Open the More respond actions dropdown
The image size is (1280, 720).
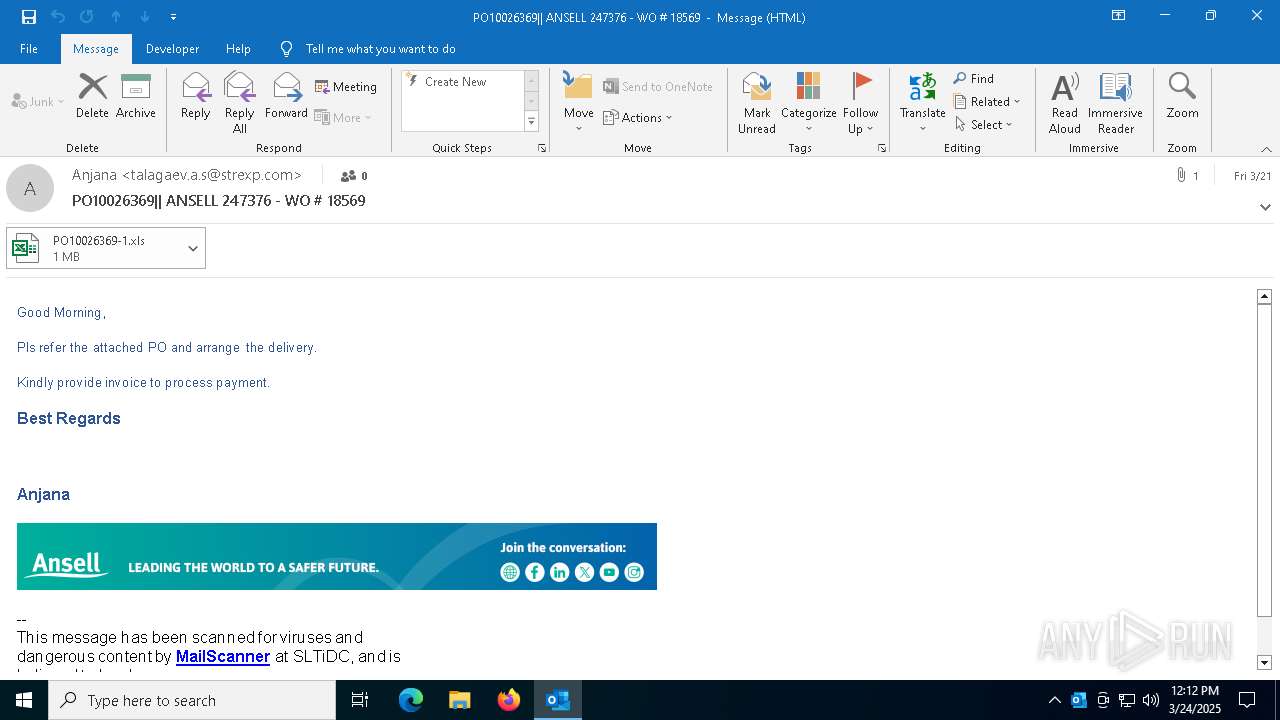[x=343, y=117]
